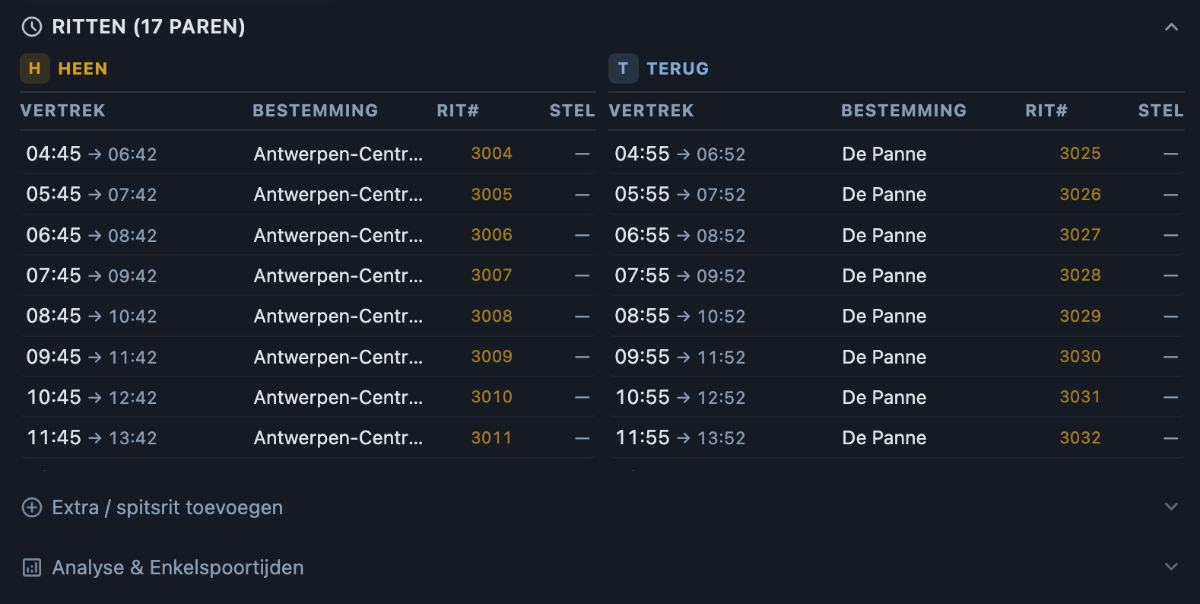The height and width of the screenshot is (604, 1200).
Task: Expand the Extra / spitsrit toevoegen chevron
Action: [x=1172, y=507]
